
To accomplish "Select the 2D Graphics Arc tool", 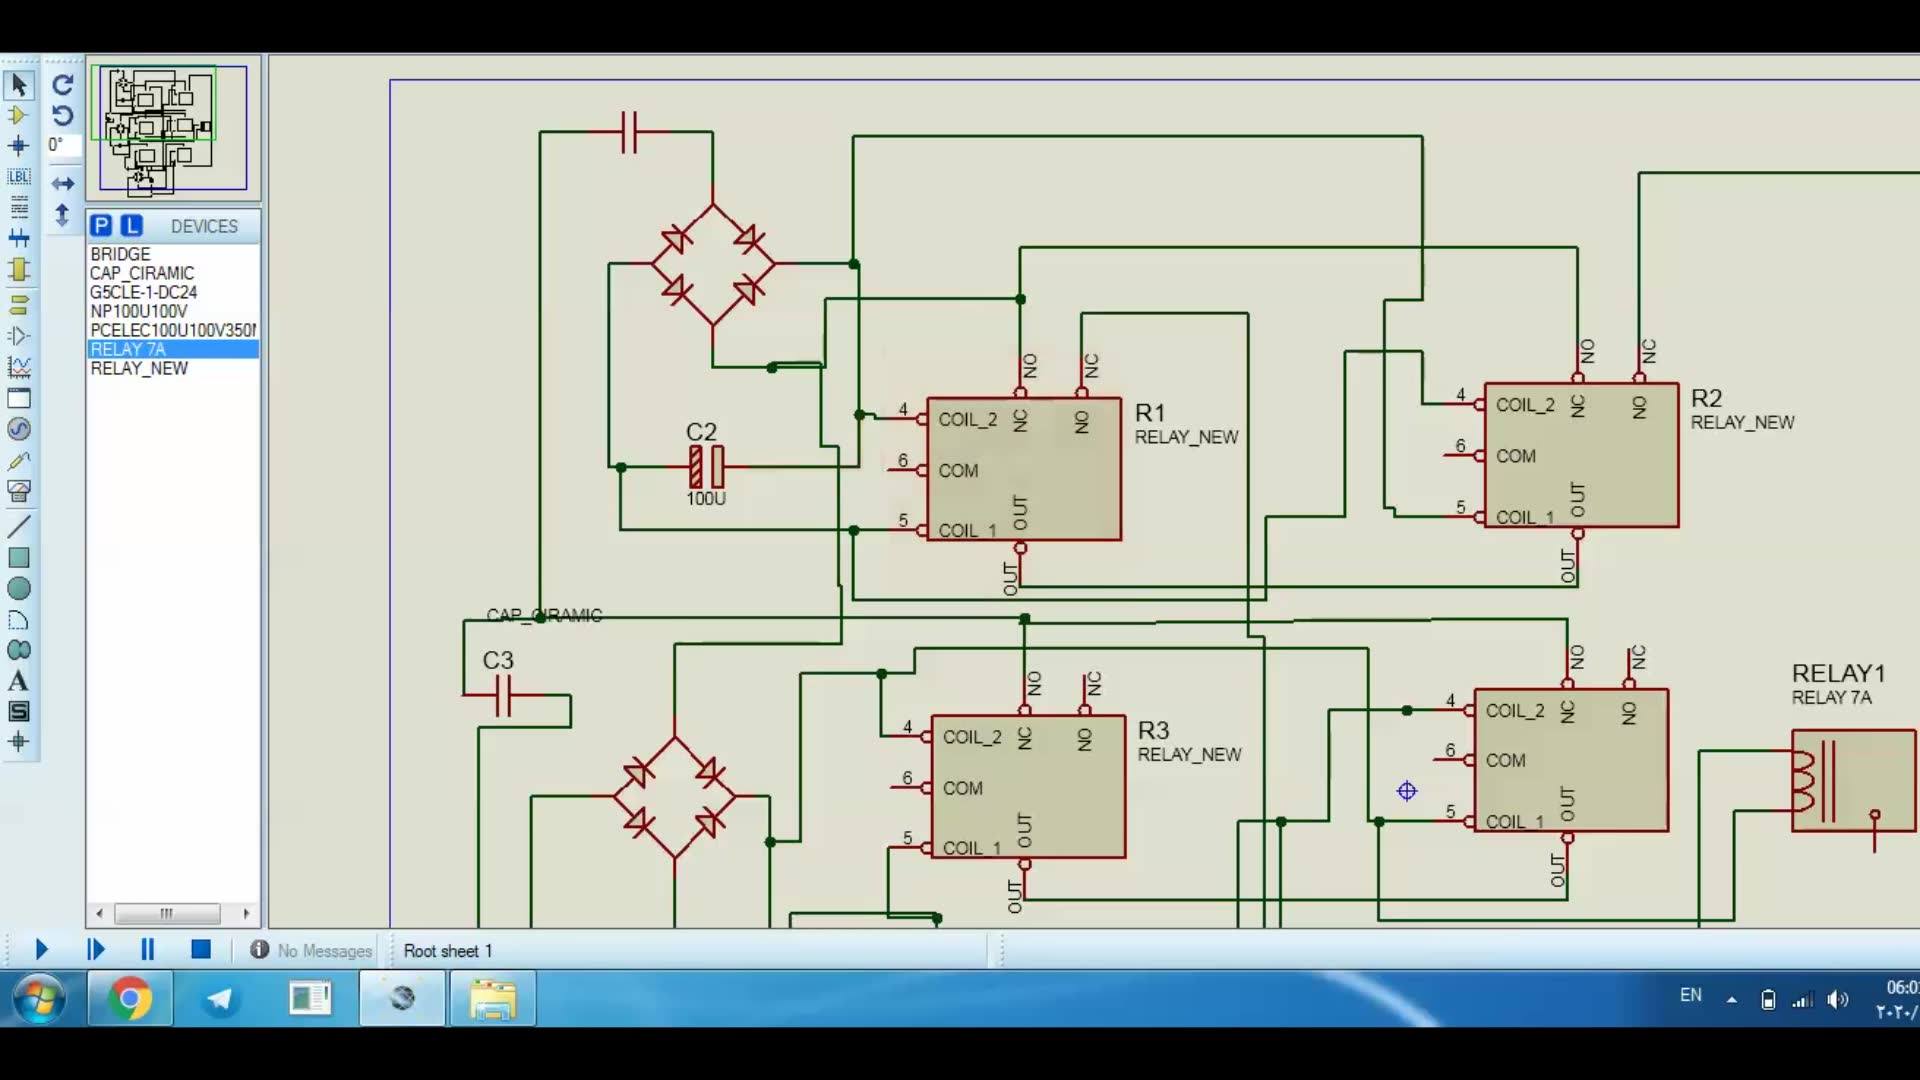I will (18, 619).
